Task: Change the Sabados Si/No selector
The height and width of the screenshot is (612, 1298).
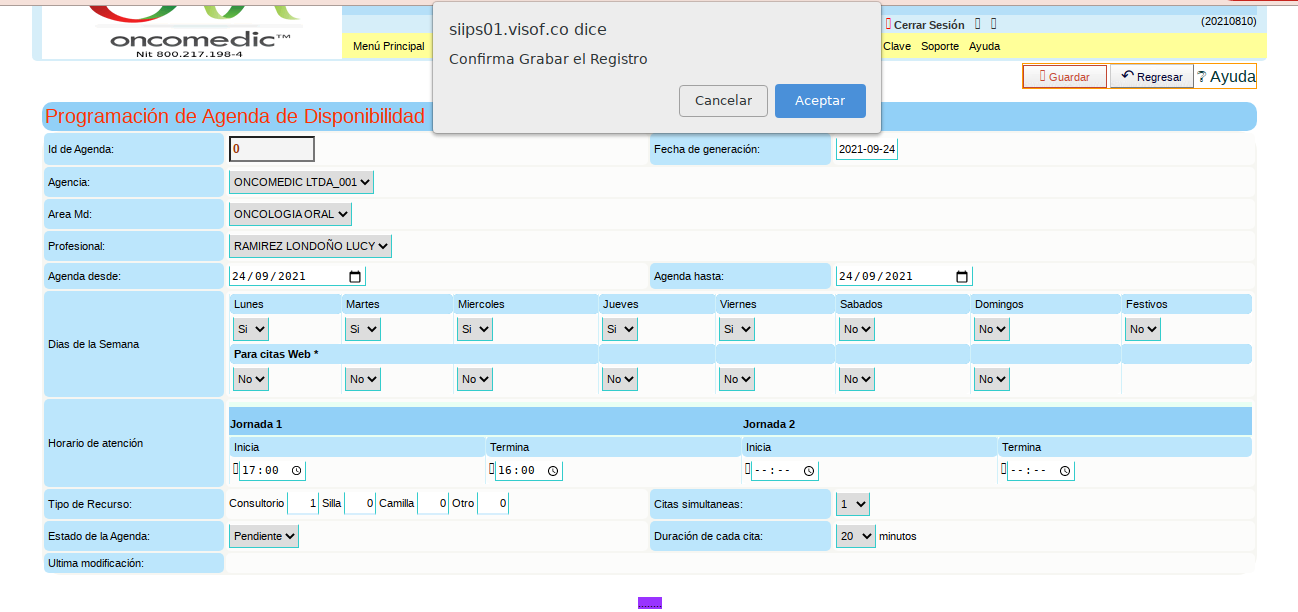Action: pos(856,329)
